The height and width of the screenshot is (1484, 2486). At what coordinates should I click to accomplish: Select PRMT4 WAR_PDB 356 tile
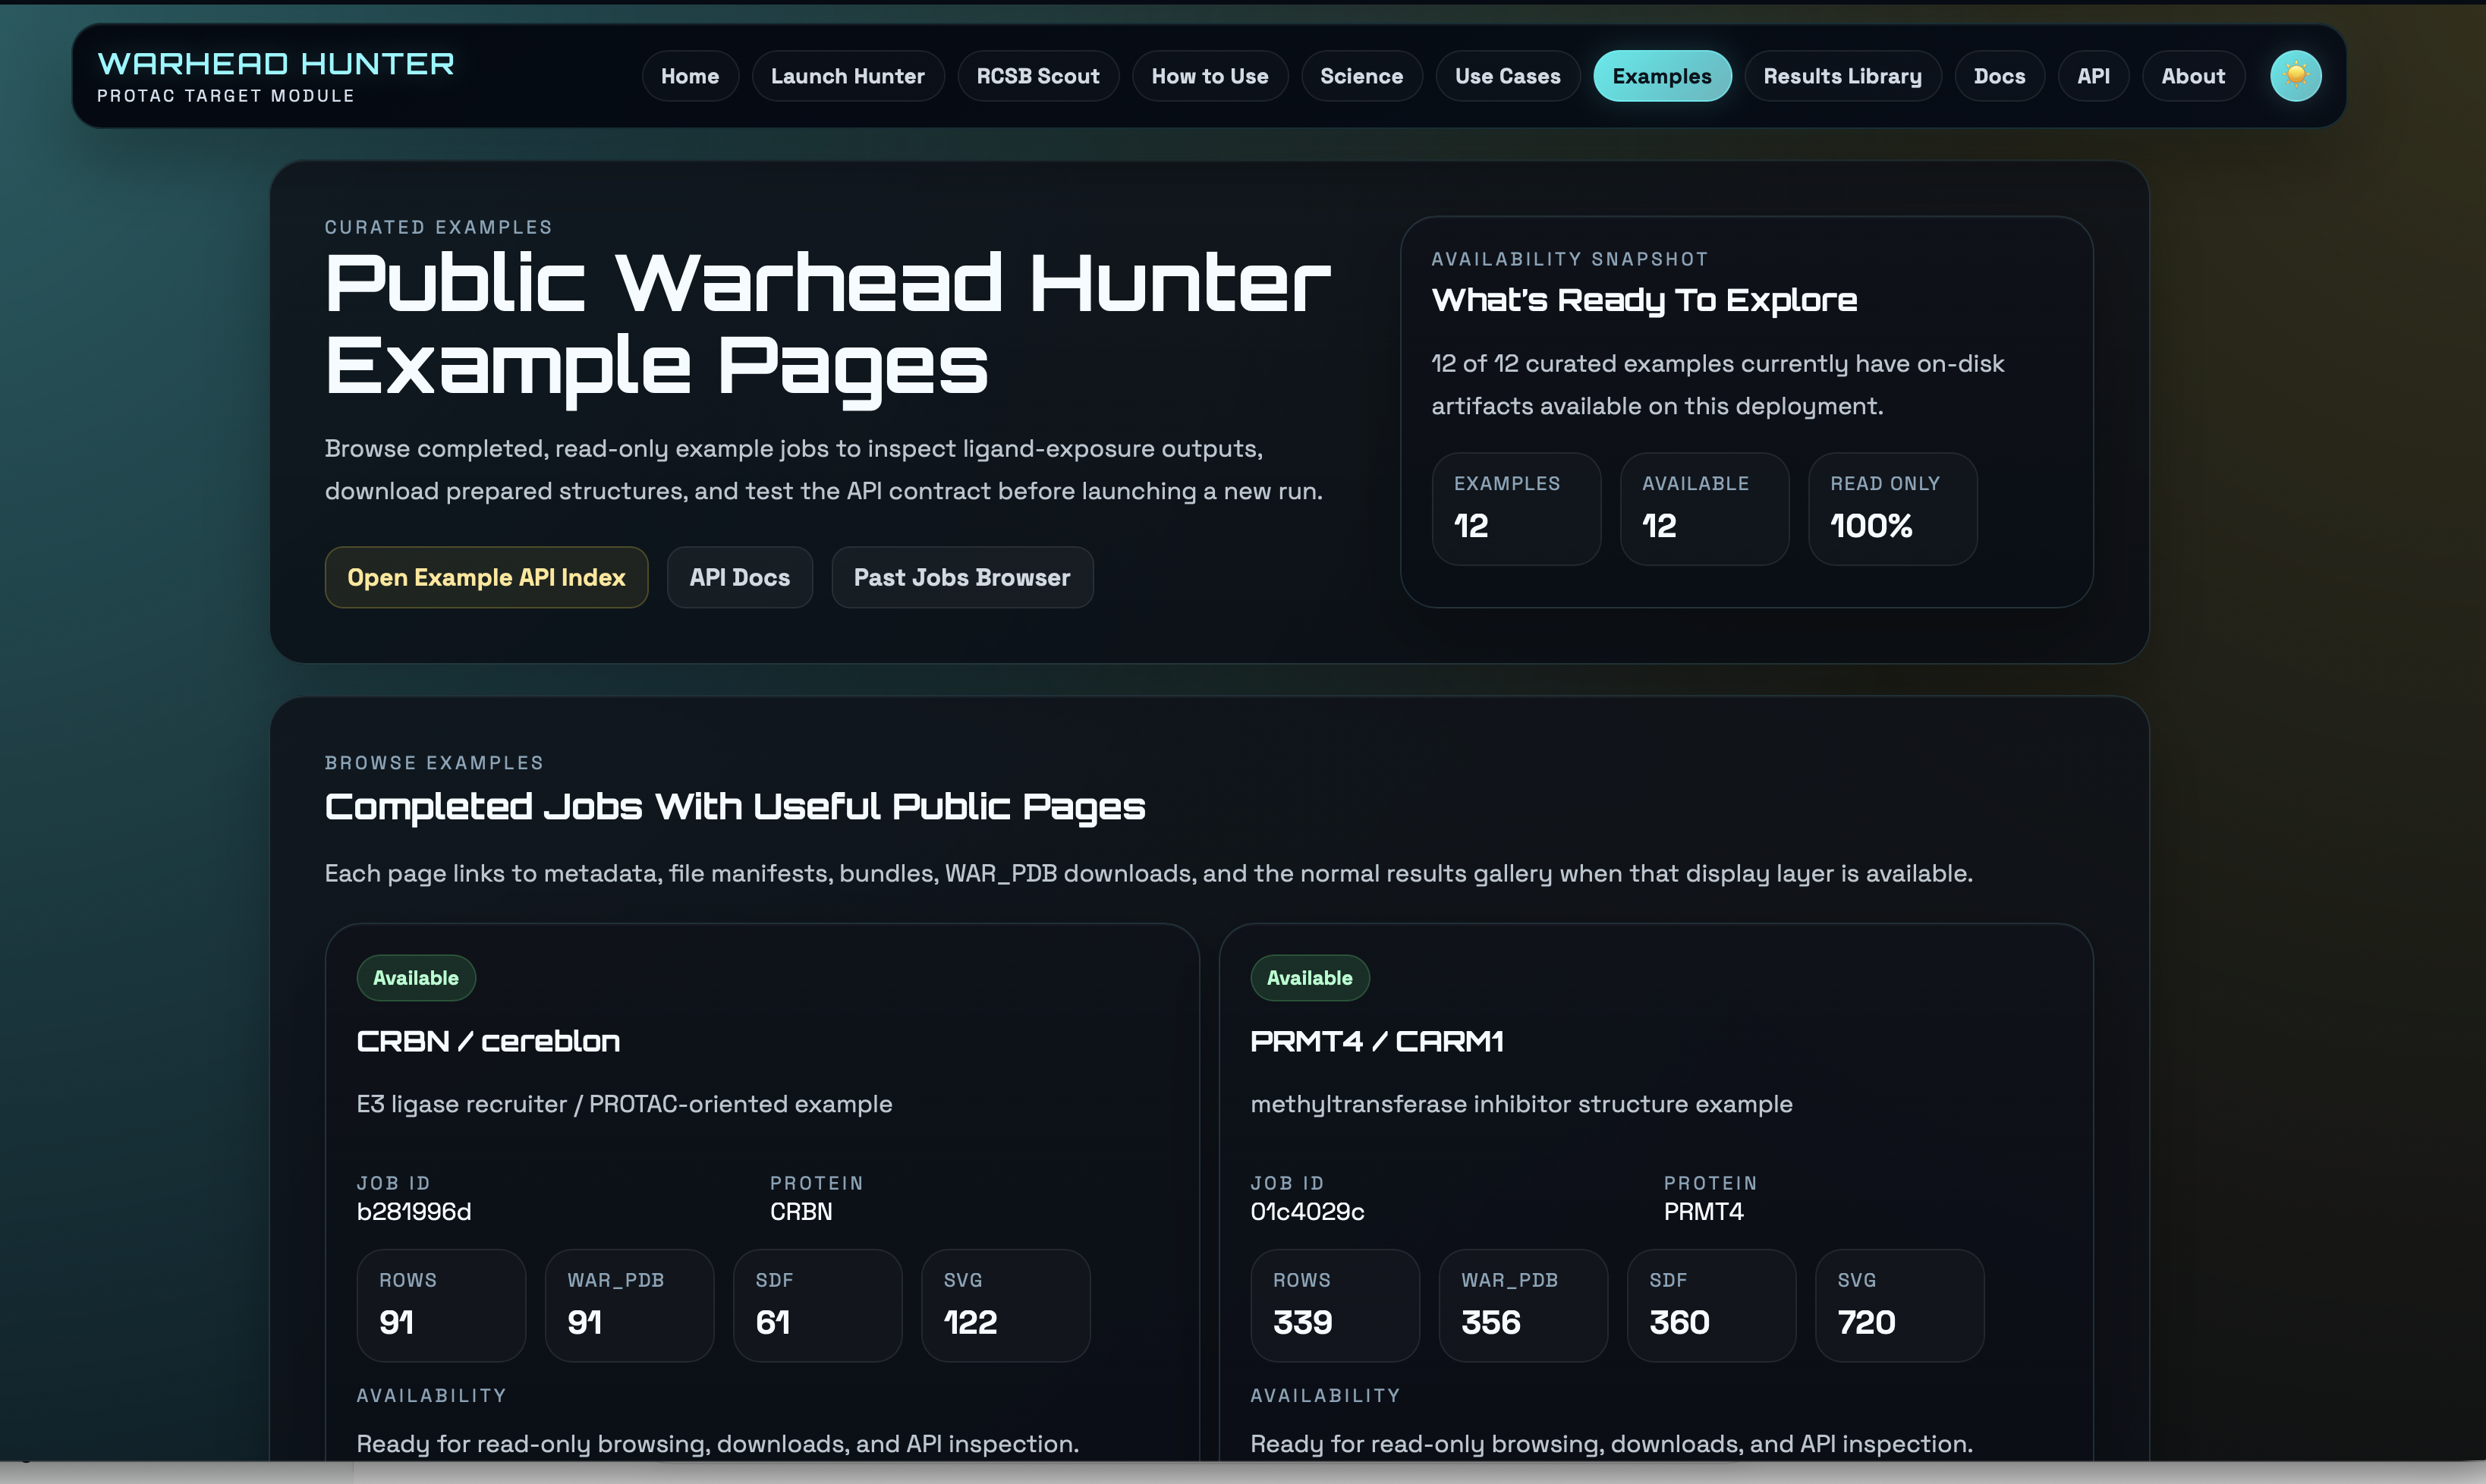[x=1523, y=1305]
